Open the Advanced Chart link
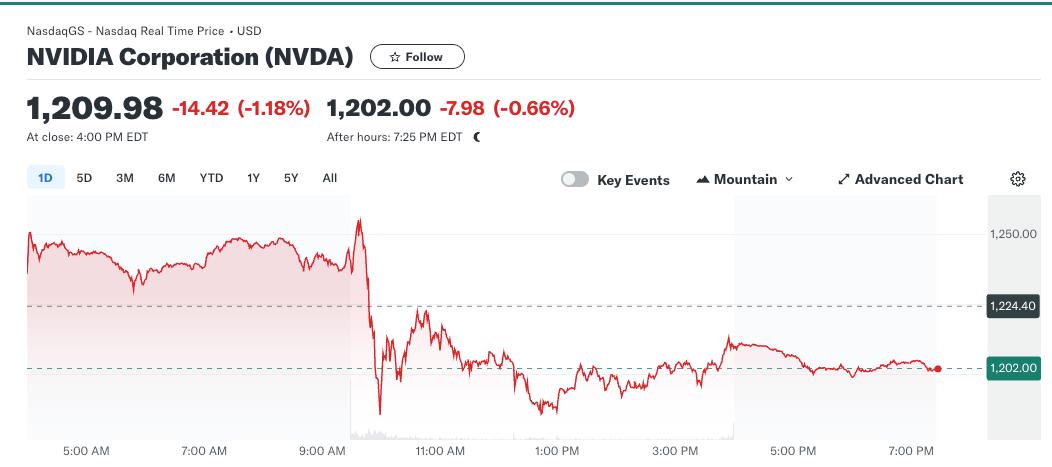The width and height of the screenshot is (1052, 467). (909, 180)
